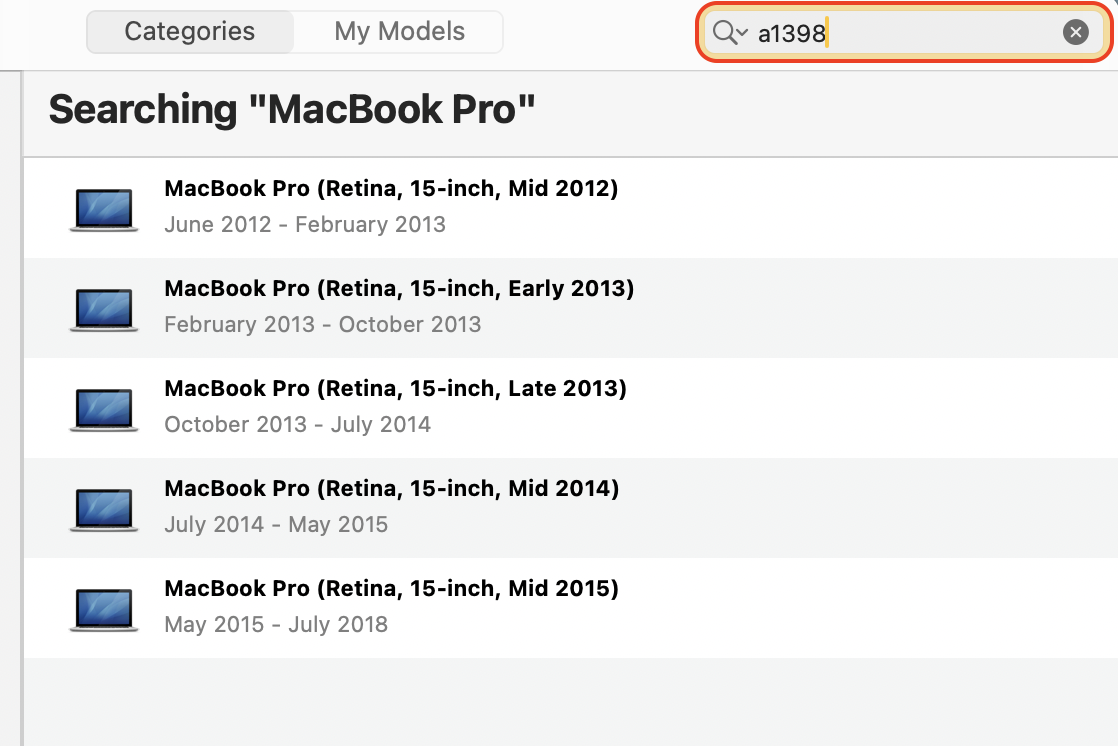Click the laptop icon beside the top result
Screen dimensions: 1118x746
coord(103,207)
